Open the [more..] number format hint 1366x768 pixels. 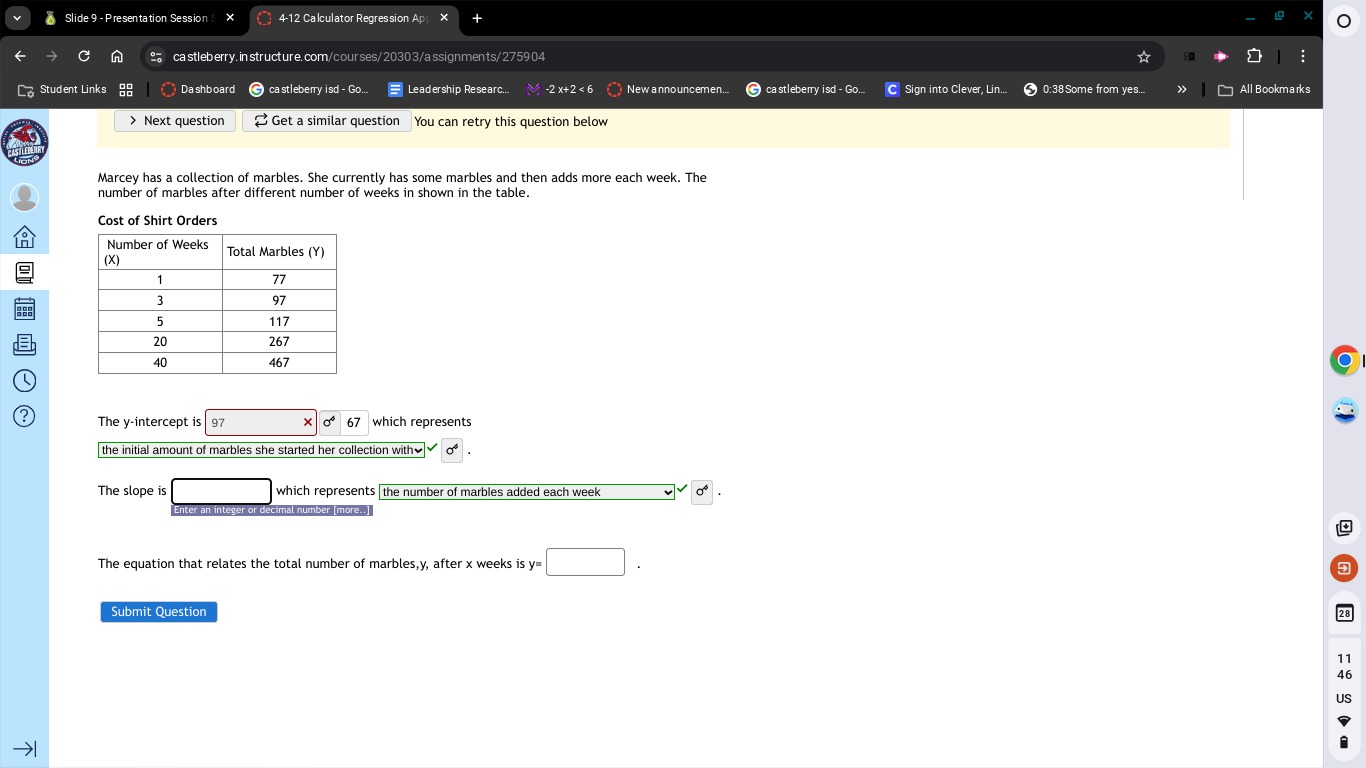point(351,510)
